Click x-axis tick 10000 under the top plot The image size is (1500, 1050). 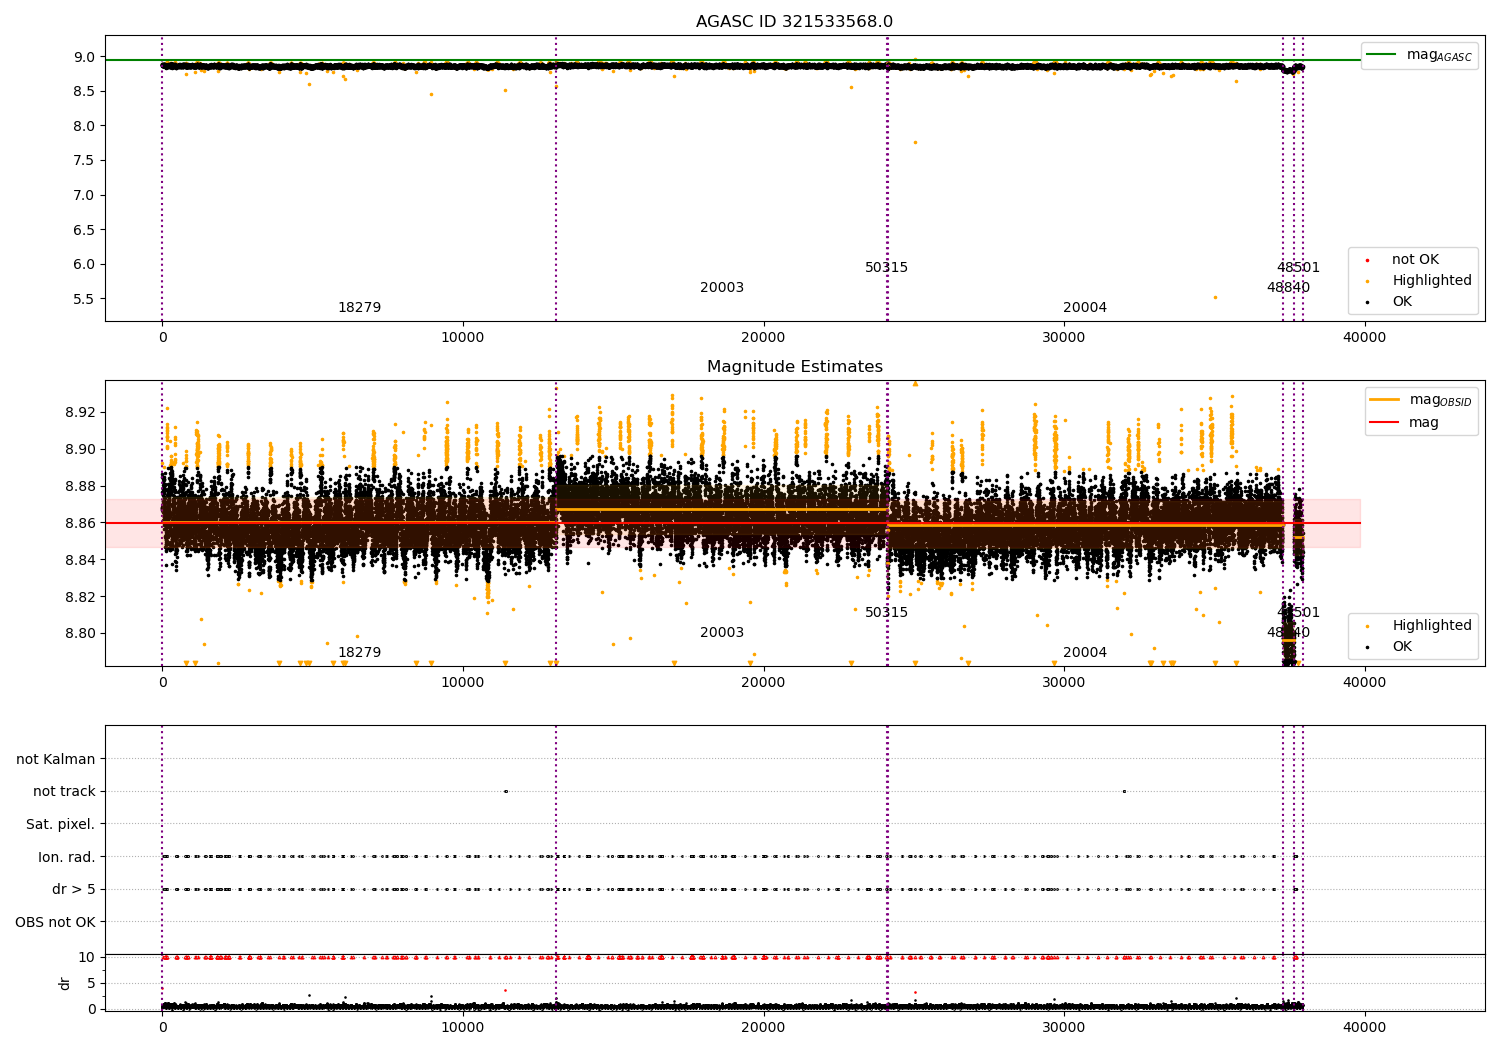tap(463, 337)
